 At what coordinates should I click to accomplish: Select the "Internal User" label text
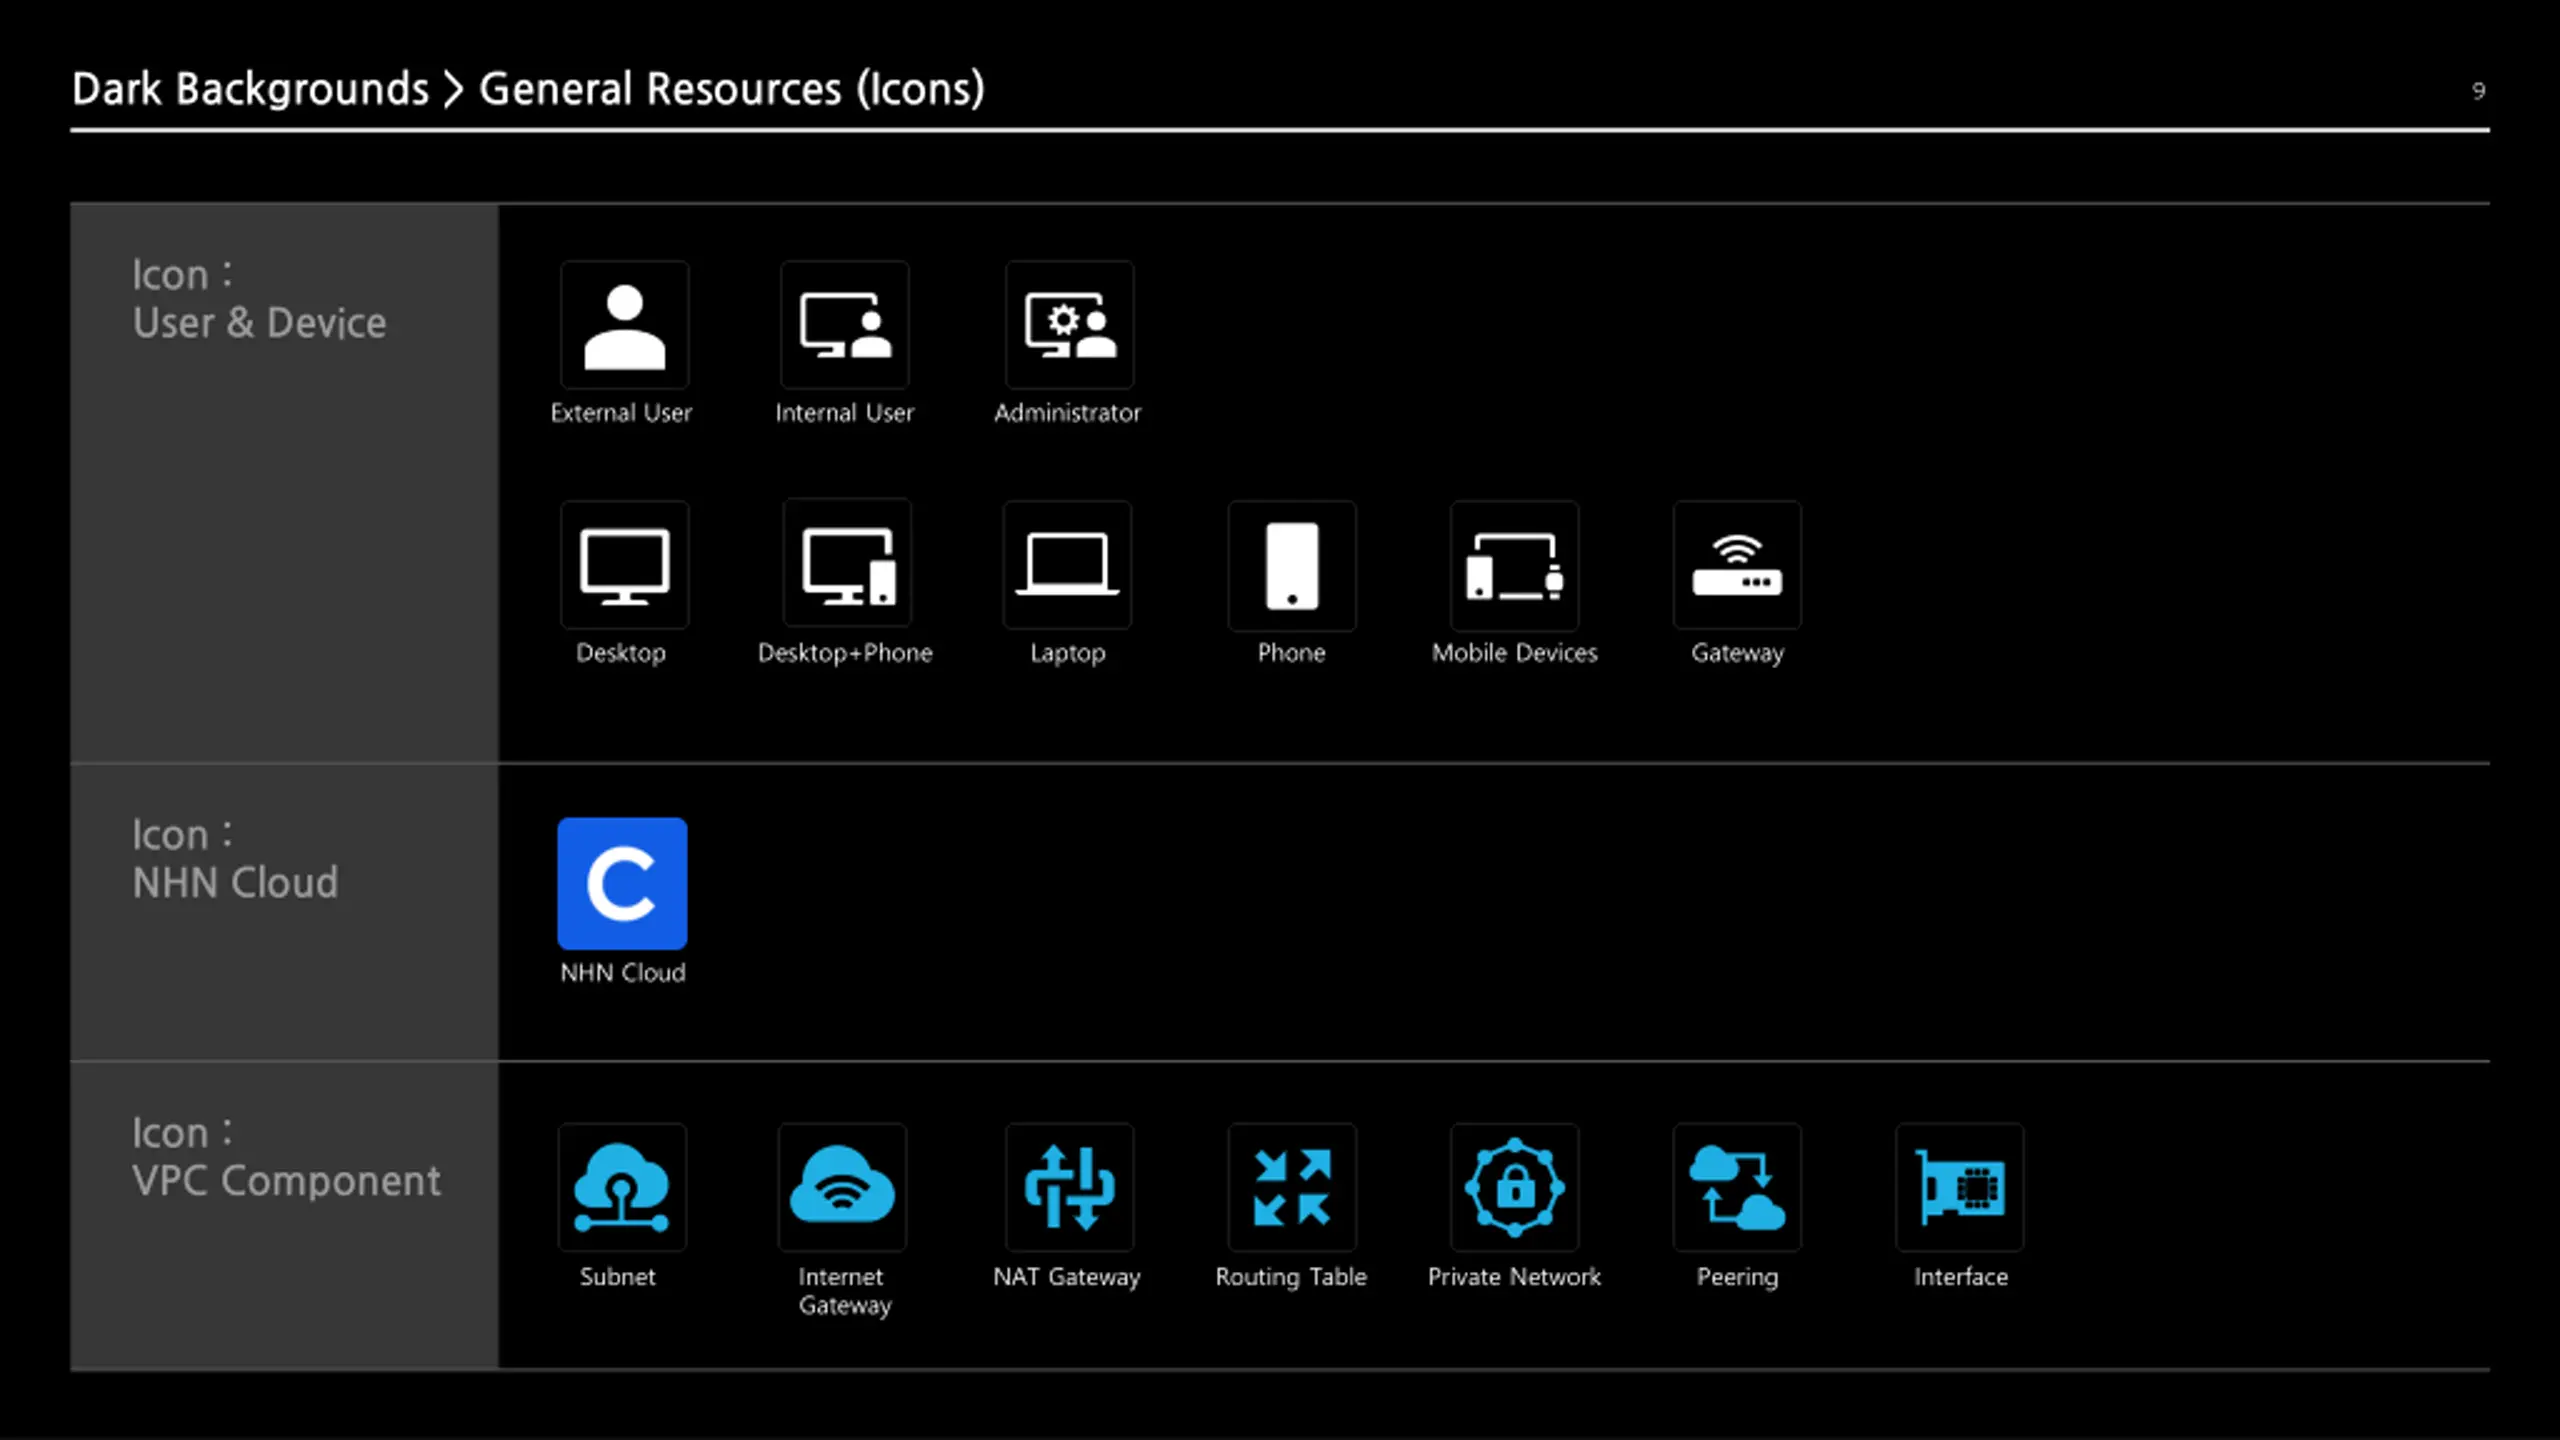(x=844, y=413)
